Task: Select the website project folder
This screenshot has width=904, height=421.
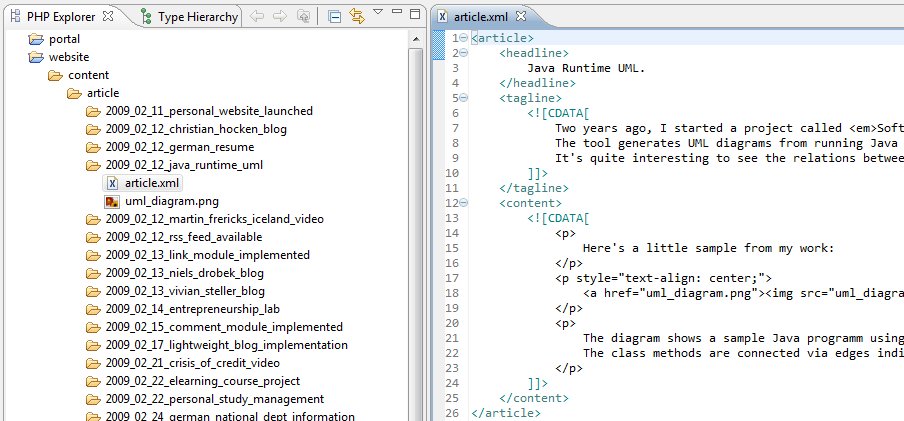Action: (x=69, y=57)
